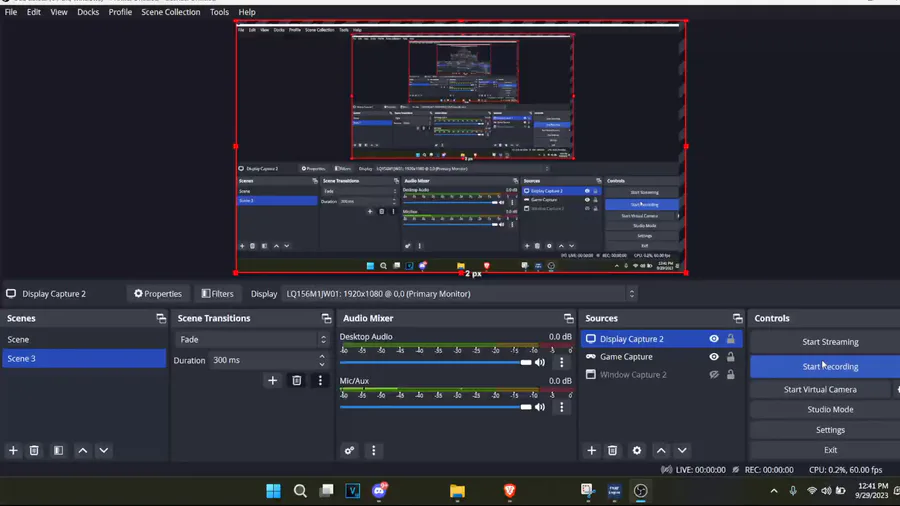Toggle lock on Window Capture 2

(731, 375)
